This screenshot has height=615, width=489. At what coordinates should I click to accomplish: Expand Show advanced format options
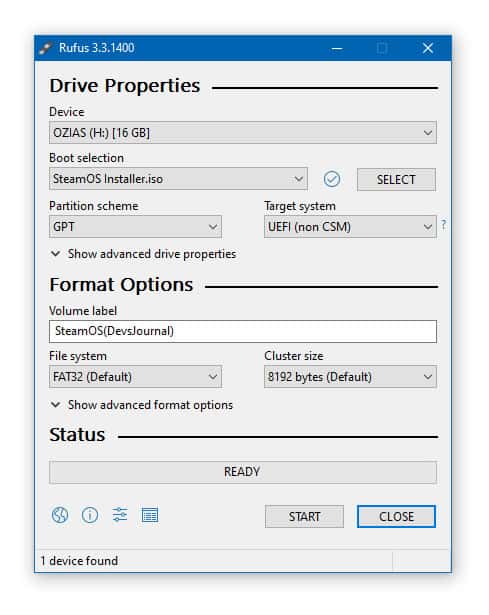142,405
